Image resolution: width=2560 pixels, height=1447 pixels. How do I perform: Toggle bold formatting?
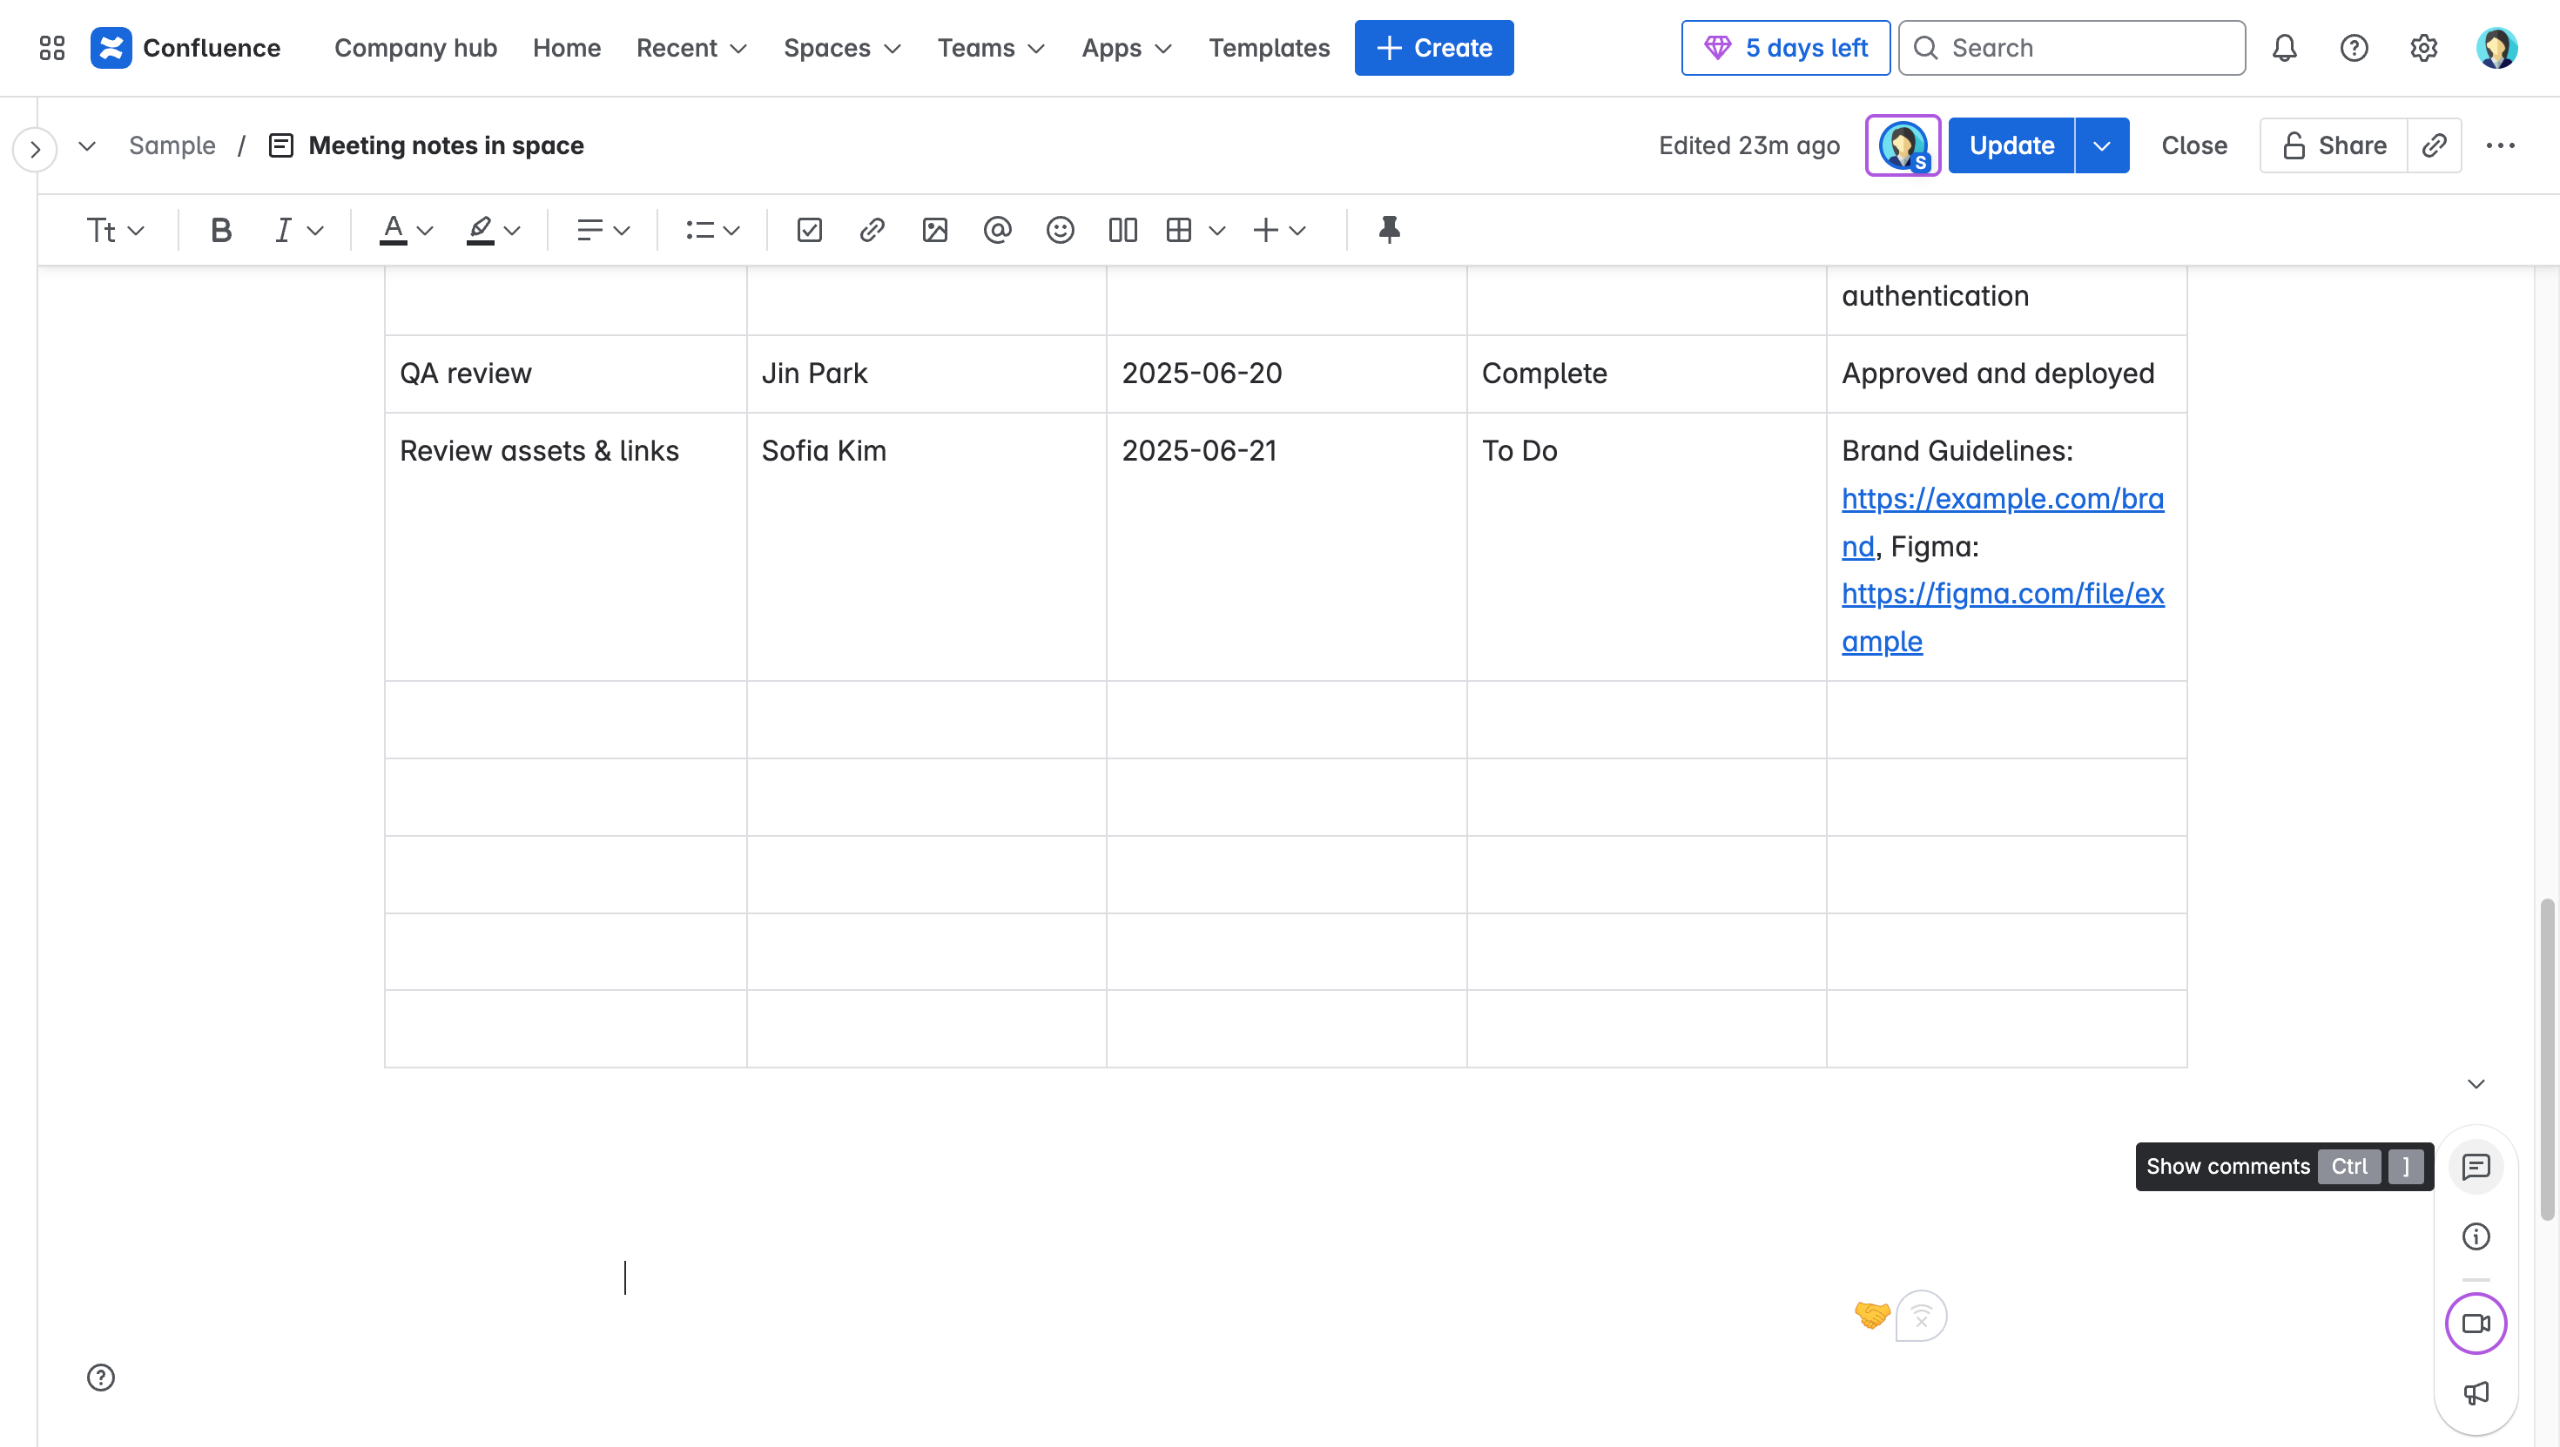pos(221,230)
